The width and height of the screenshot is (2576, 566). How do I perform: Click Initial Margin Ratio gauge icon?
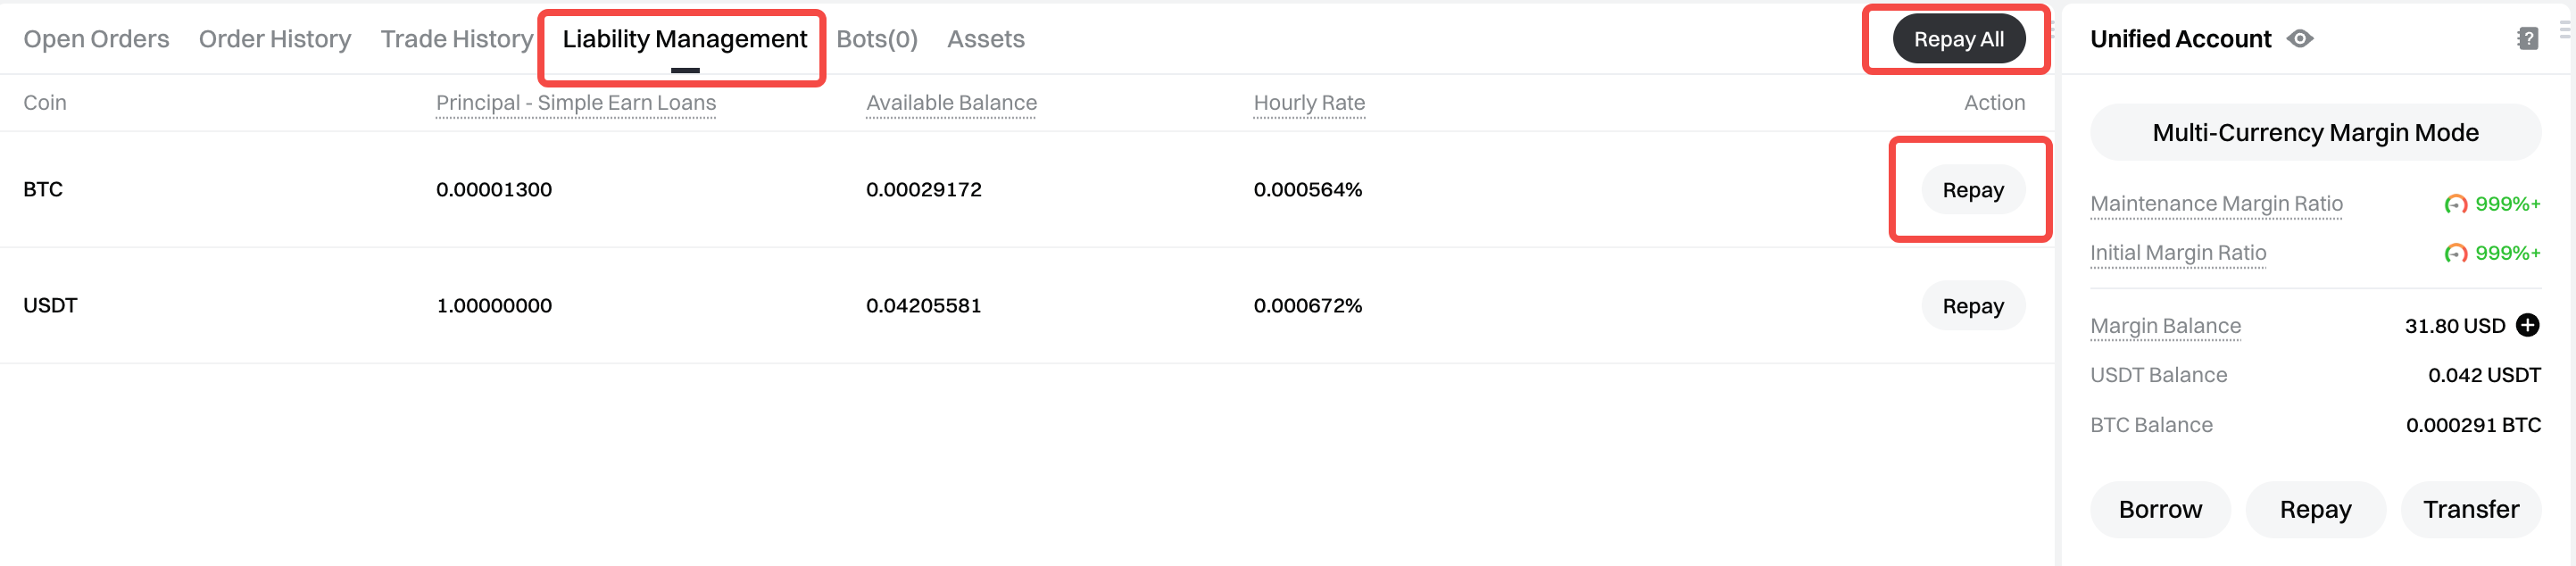(x=2455, y=253)
